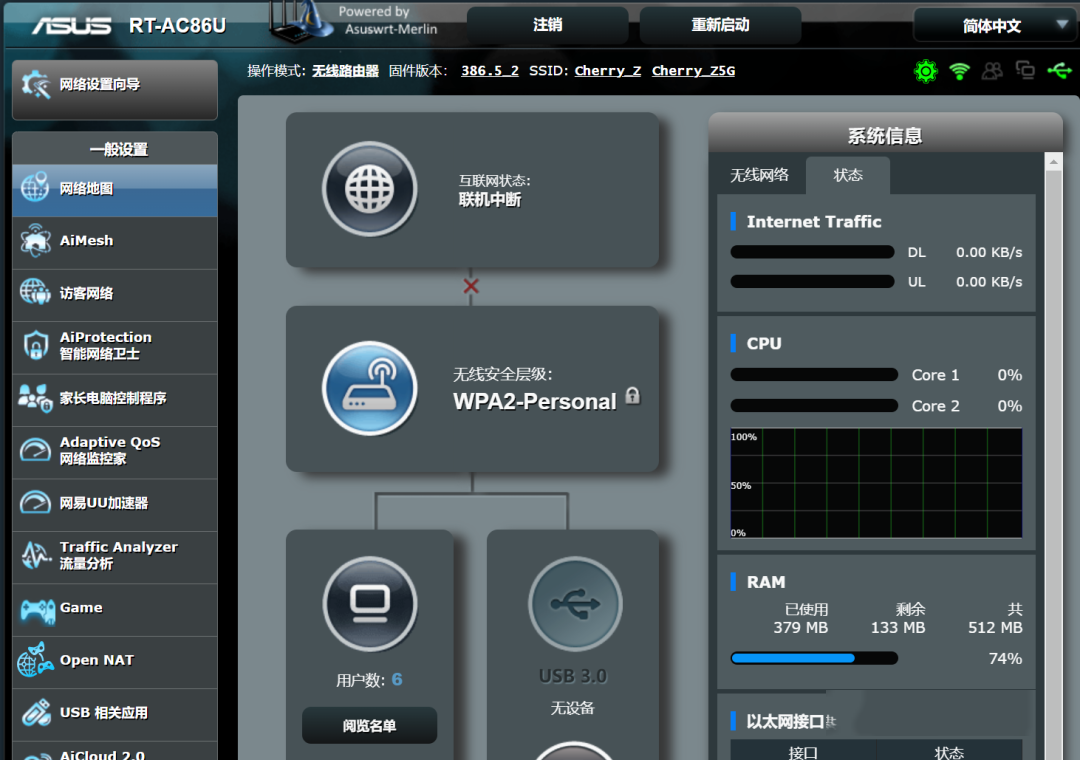Click the green Wi-Fi status icon
Screen dimensions: 1080x760
coord(959,71)
